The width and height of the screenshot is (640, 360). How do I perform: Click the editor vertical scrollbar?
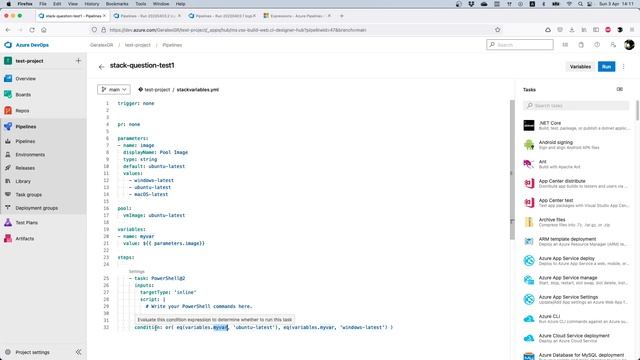512,169
